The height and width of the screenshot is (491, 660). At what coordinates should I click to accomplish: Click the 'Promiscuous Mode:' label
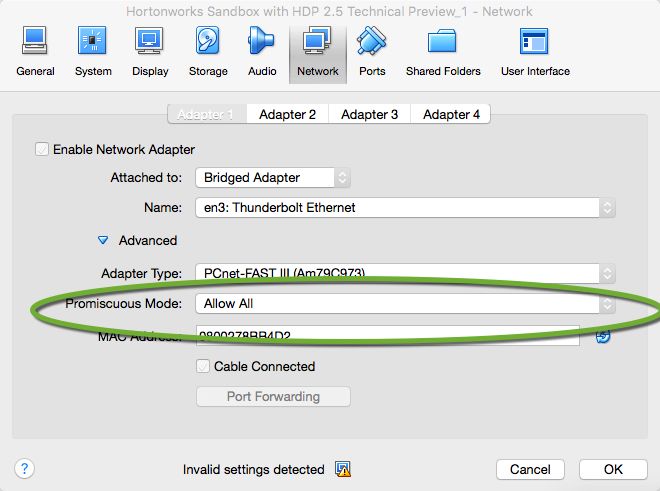(x=124, y=304)
